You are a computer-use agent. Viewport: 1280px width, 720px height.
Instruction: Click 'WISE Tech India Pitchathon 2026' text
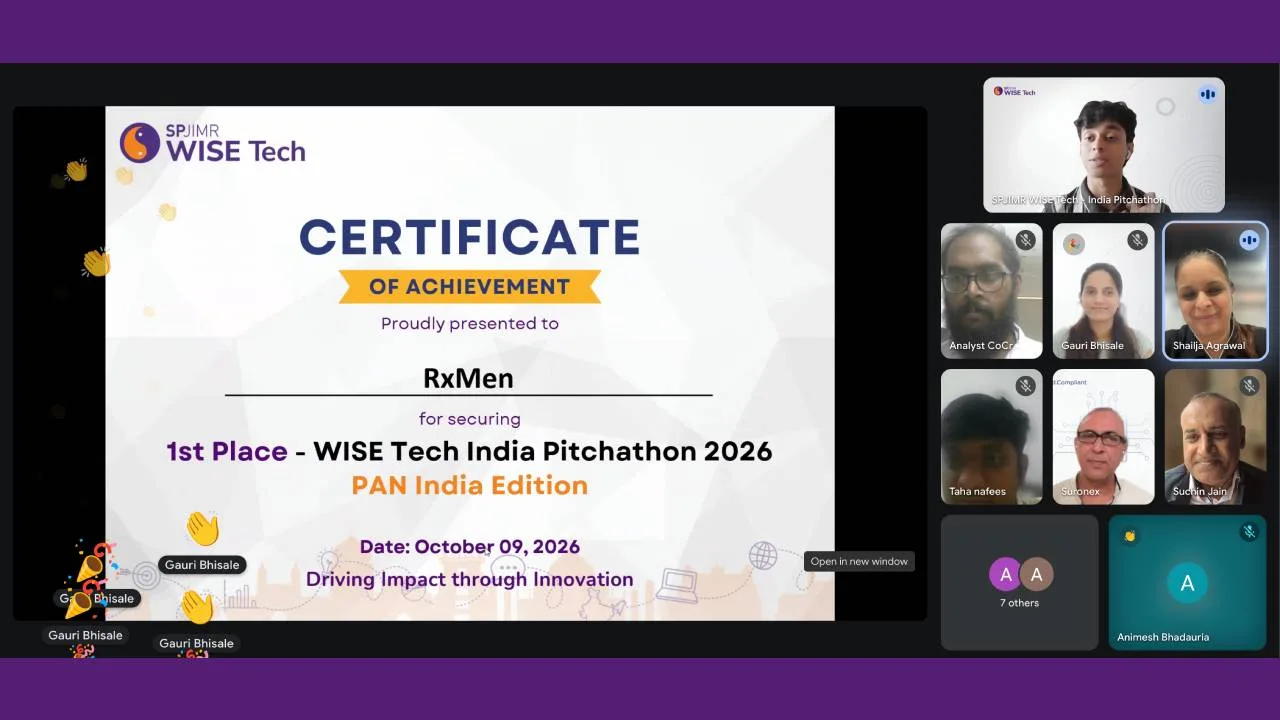pos(543,451)
